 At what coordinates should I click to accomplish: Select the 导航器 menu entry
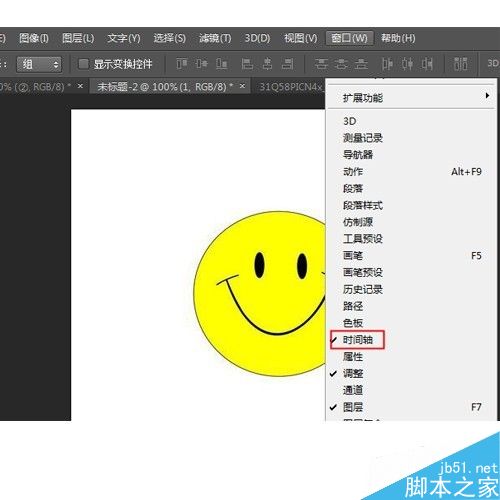coord(411,155)
